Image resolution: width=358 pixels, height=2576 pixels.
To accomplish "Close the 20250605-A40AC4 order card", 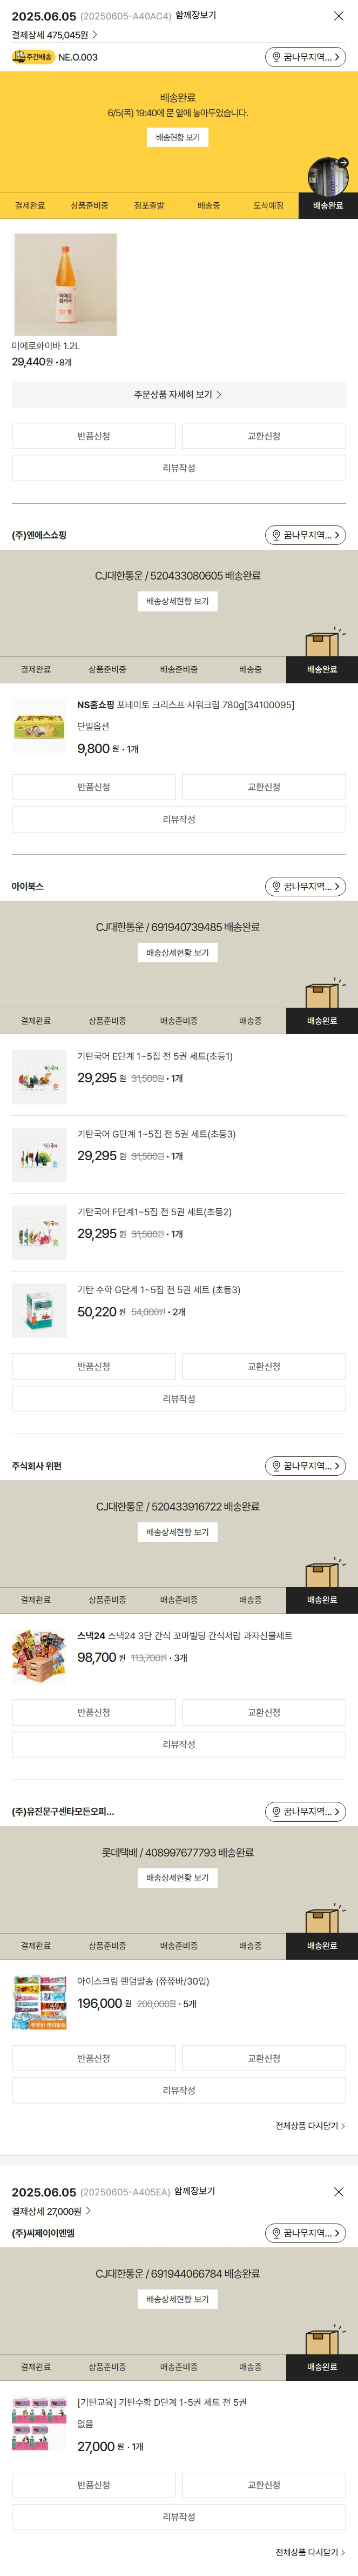I will (x=338, y=16).
